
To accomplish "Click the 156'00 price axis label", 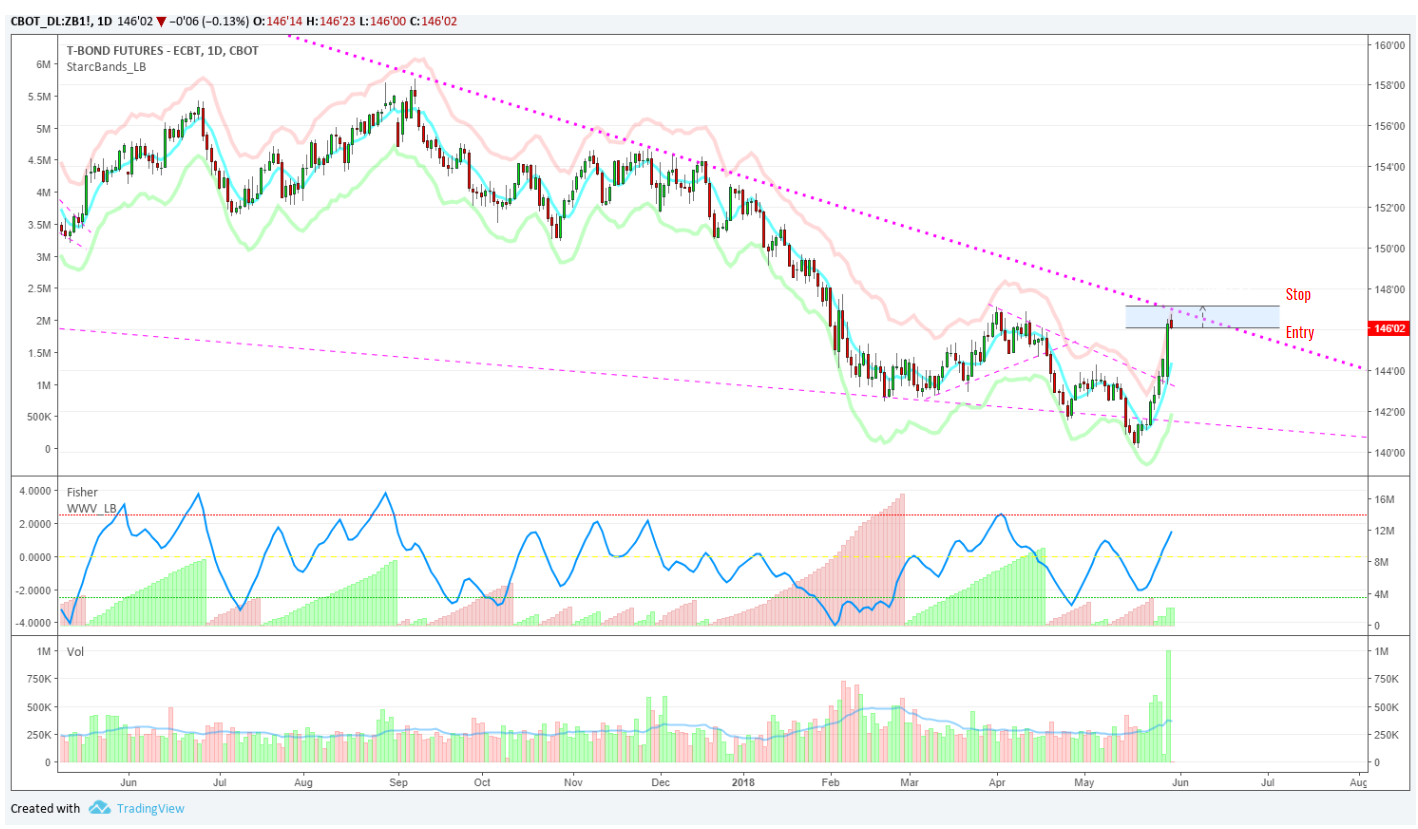I will (1389, 127).
